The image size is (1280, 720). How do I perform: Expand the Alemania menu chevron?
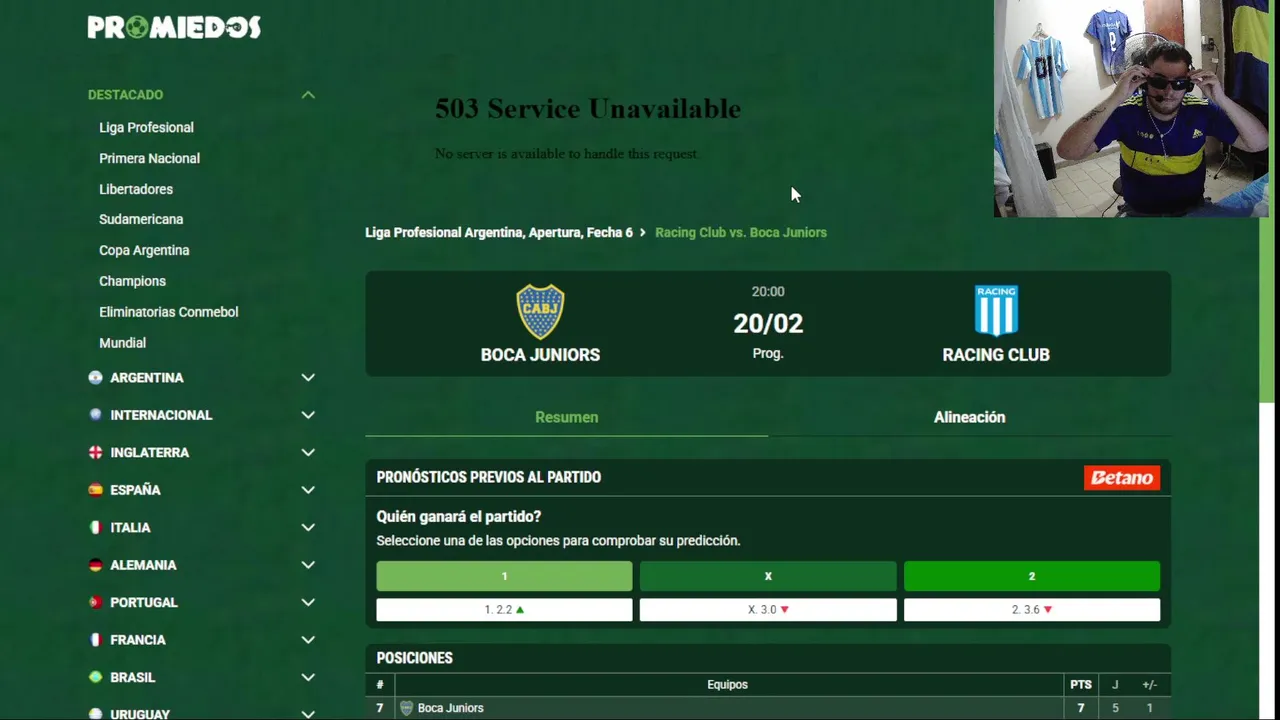click(x=308, y=565)
